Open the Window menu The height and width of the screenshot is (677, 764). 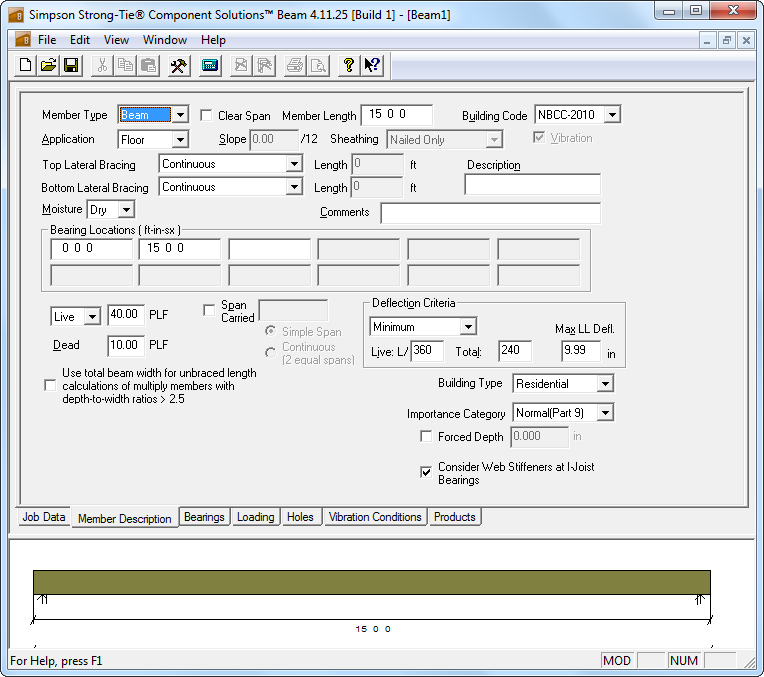point(165,40)
